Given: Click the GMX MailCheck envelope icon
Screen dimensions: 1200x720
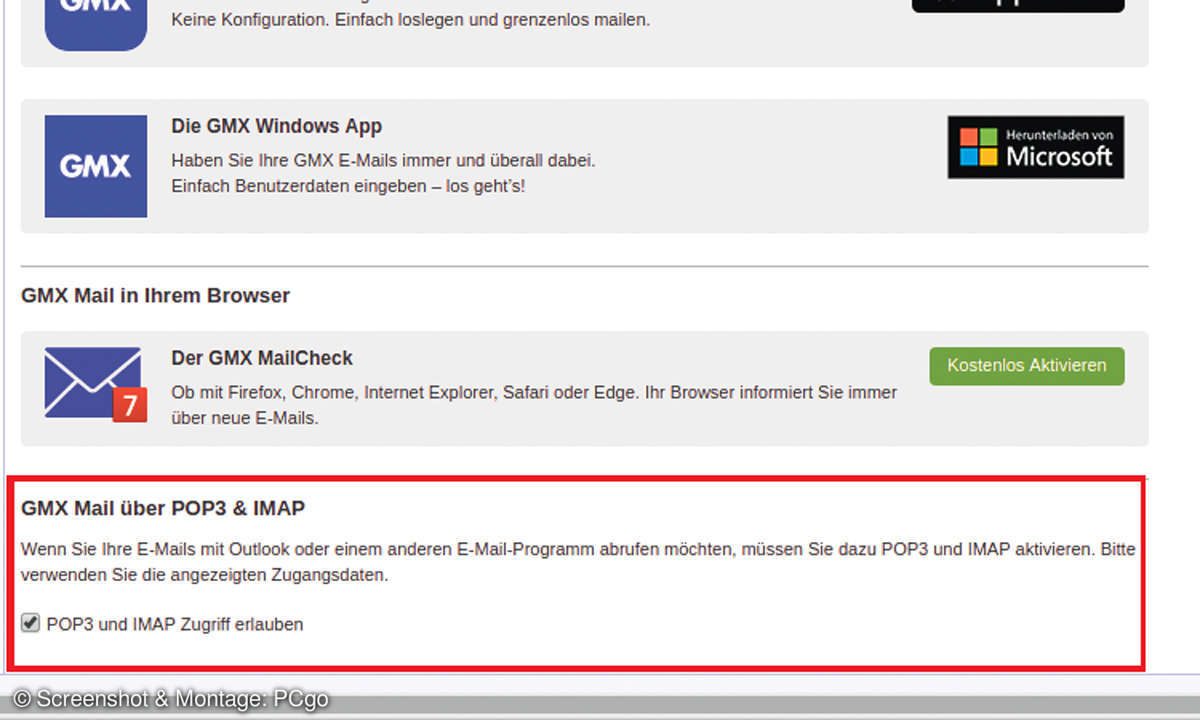Looking at the screenshot, I should click(x=96, y=384).
